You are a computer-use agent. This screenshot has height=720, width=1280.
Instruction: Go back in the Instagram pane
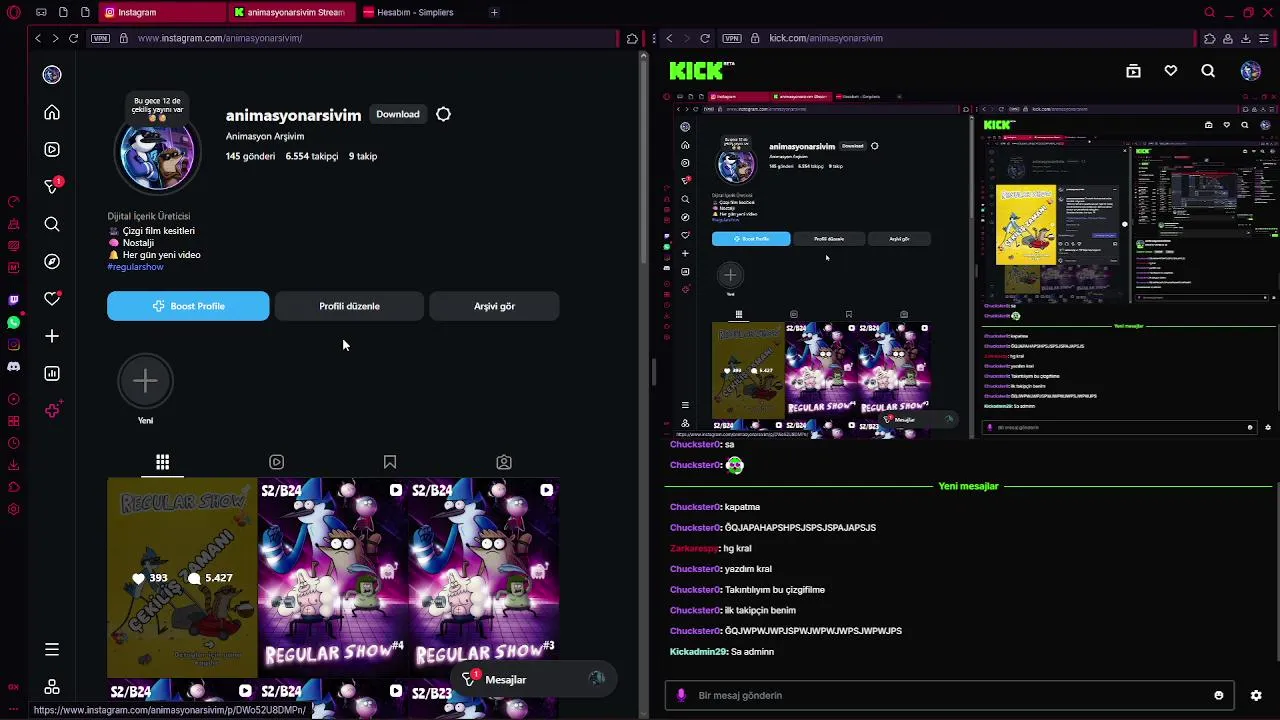[x=37, y=38]
